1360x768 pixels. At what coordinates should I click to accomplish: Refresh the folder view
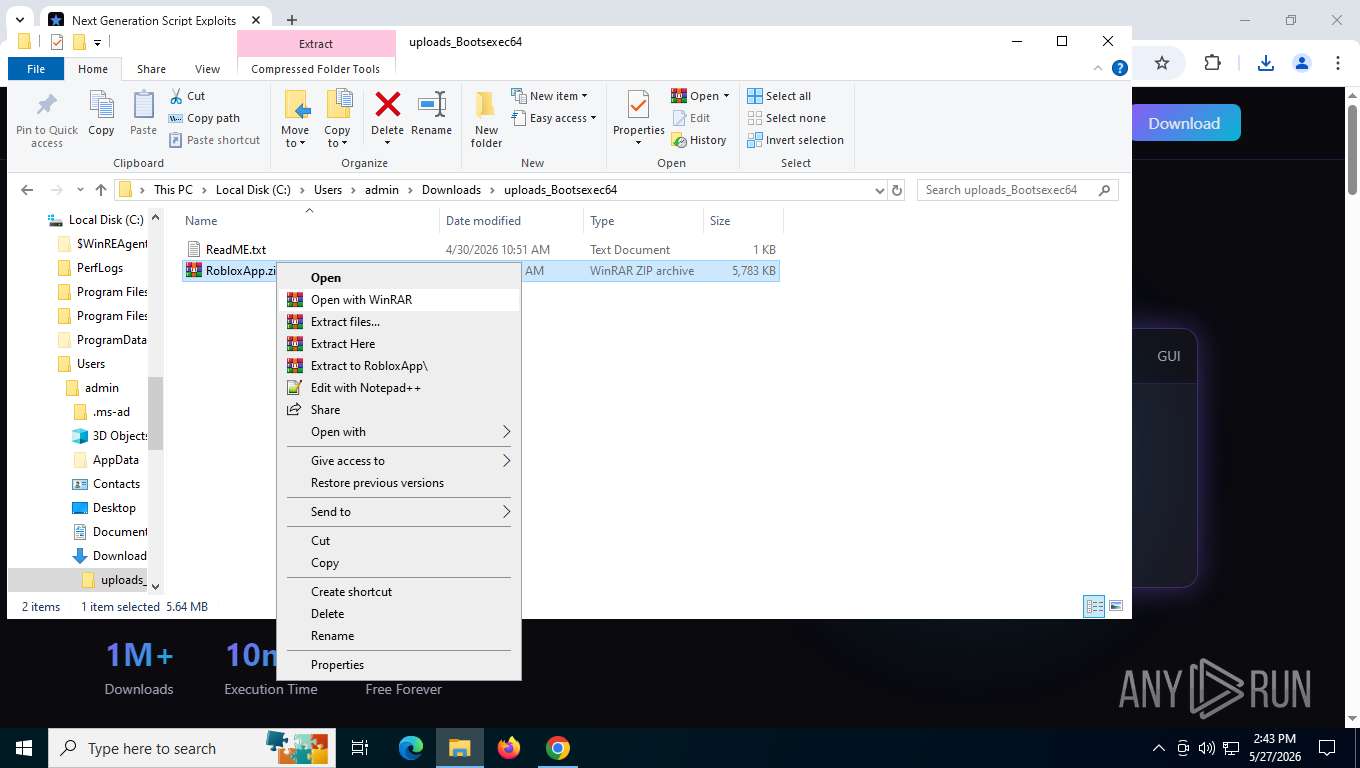897,190
